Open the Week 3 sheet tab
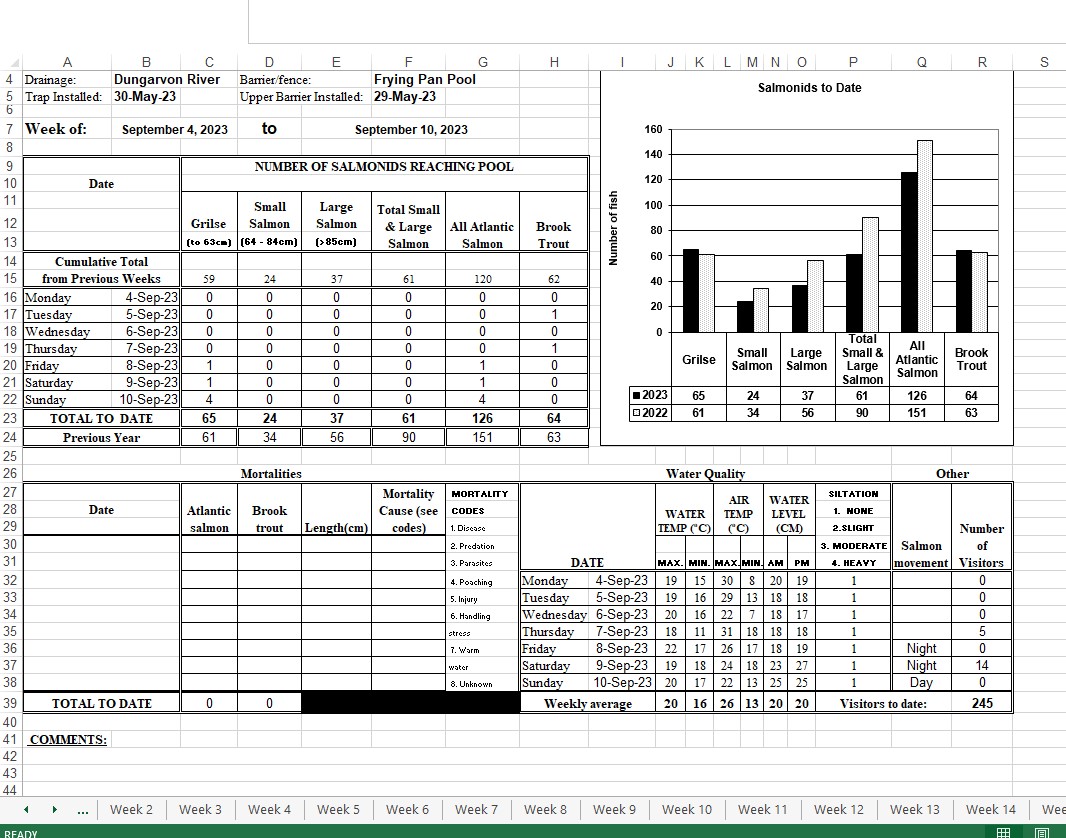The width and height of the screenshot is (1066, 838). (x=201, y=809)
